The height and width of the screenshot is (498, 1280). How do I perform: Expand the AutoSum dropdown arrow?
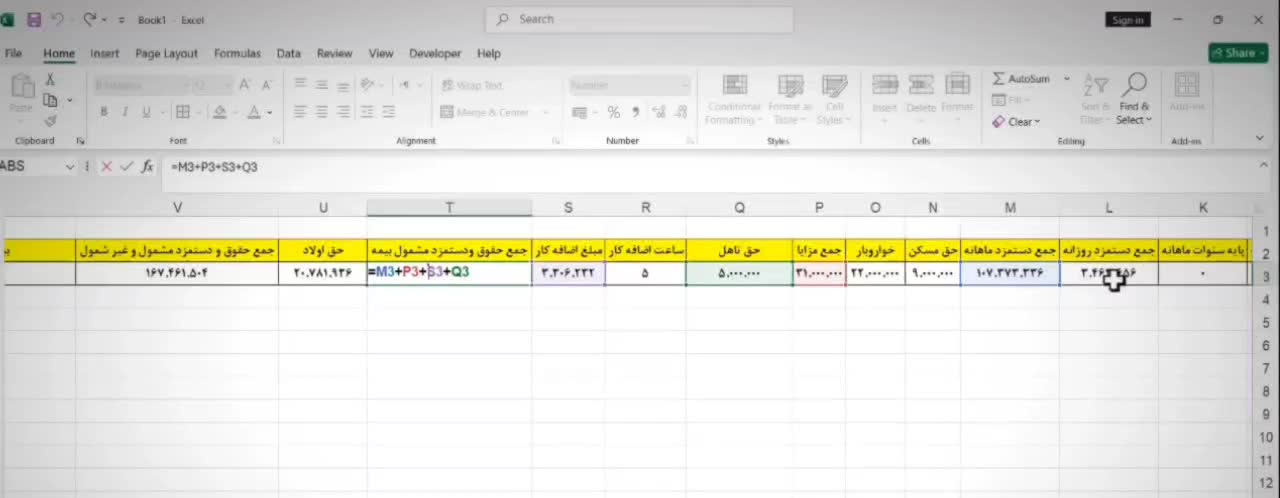pyautogui.click(x=1067, y=79)
